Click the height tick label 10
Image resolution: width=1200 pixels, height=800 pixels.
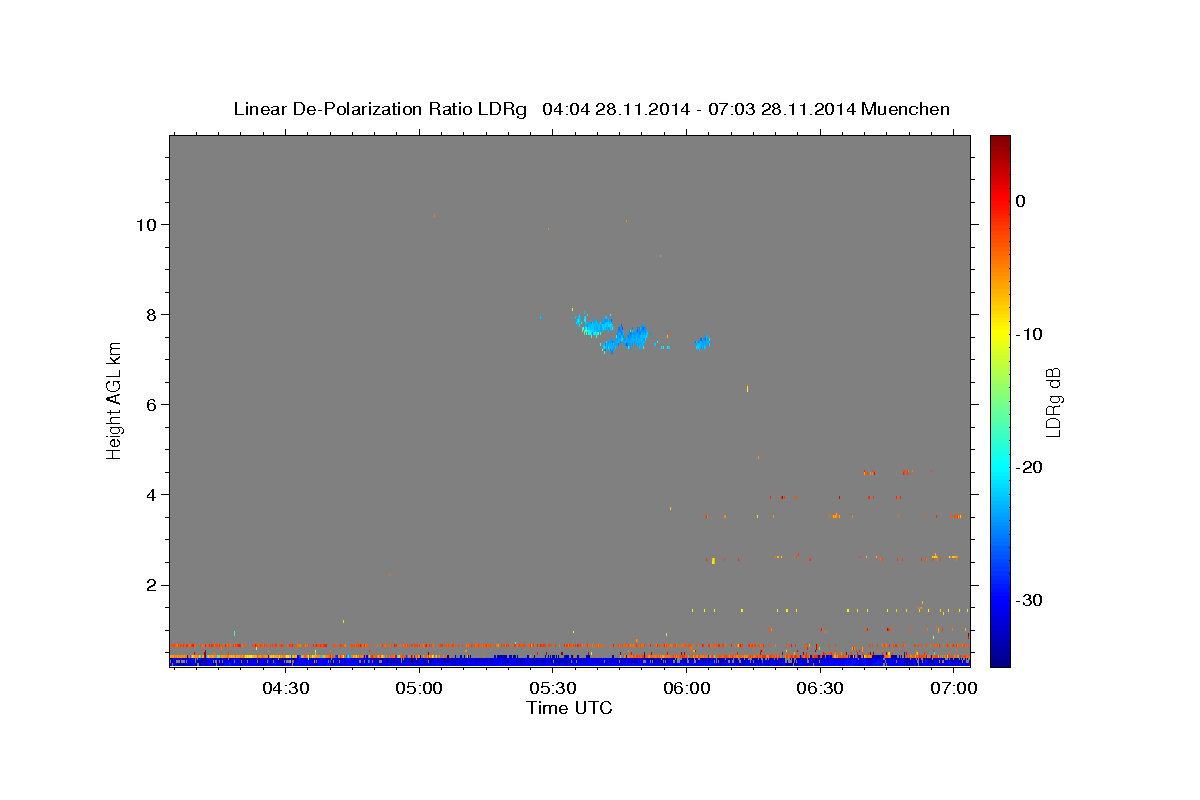[148, 224]
